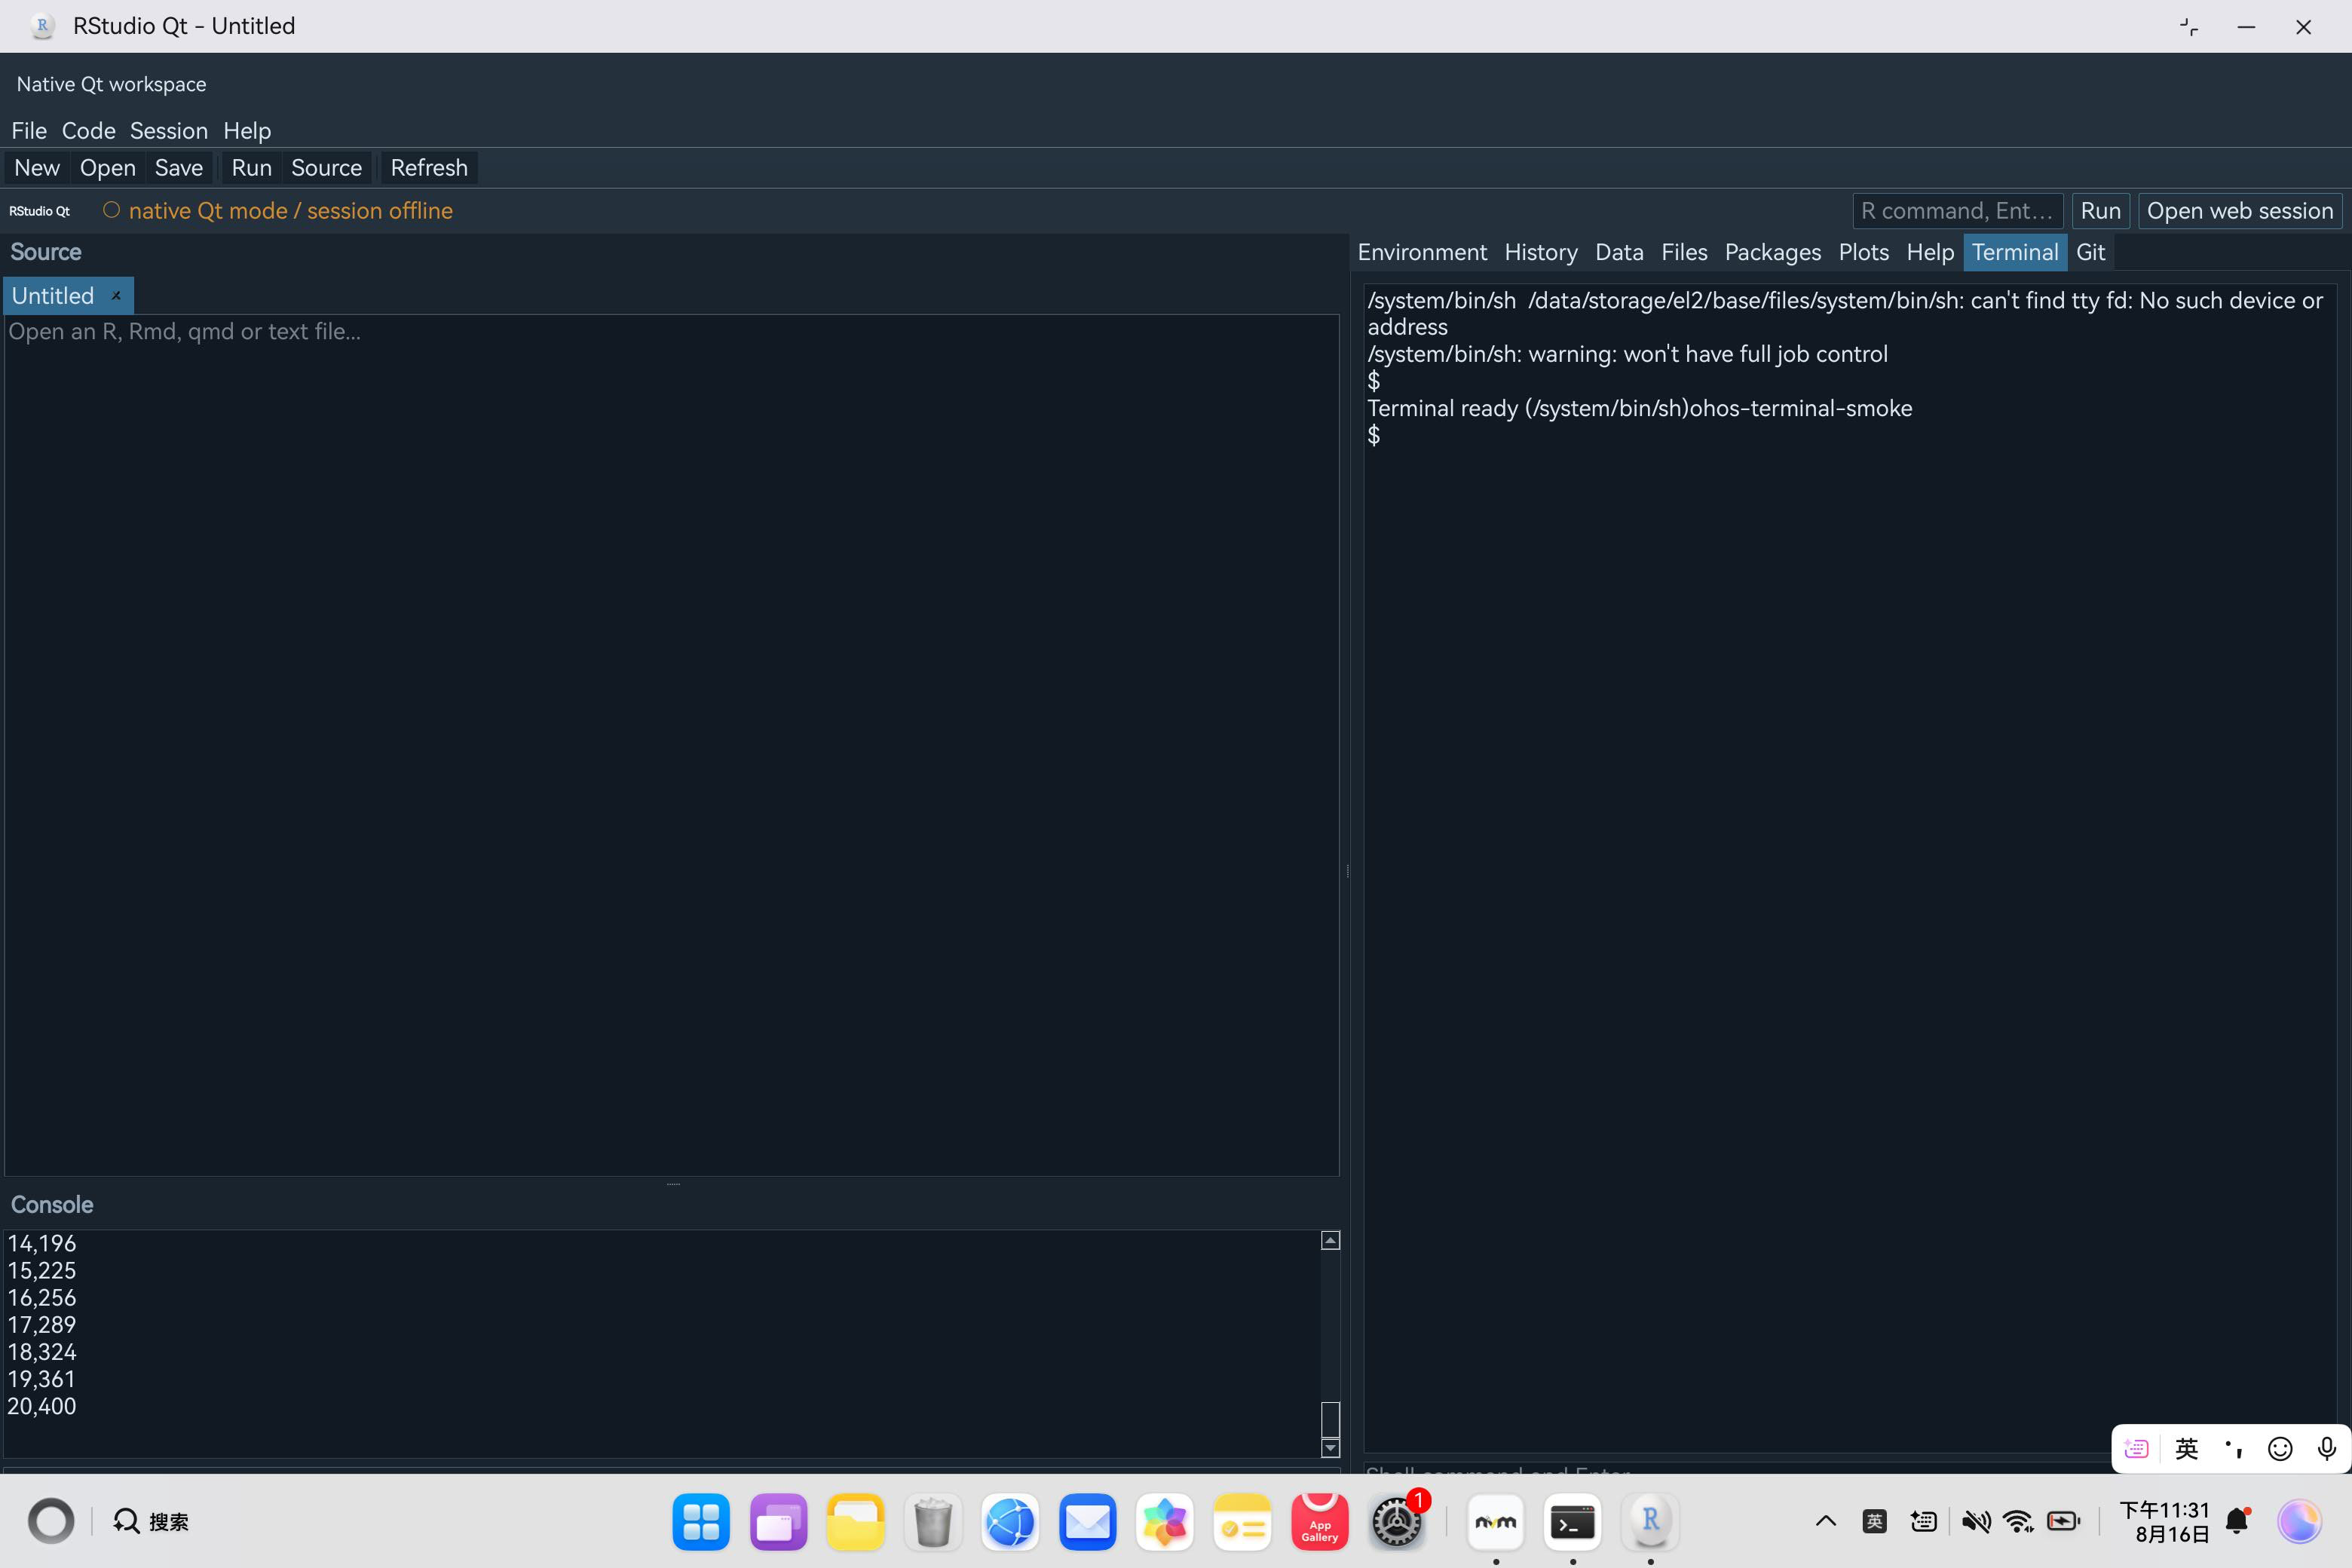The height and width of the screenshot is (1568, 2352).
Task: Switch to the History tab
Action: click(x=1541, y=253)
